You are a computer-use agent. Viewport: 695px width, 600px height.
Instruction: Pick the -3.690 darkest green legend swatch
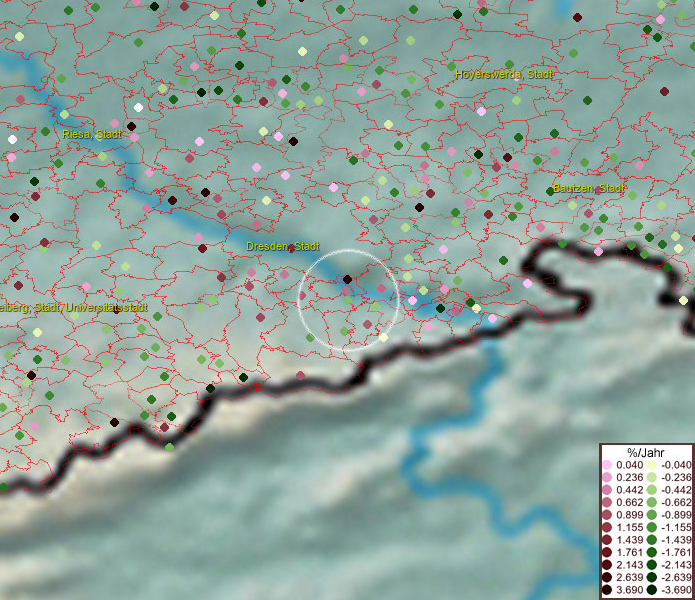click(651, 591)
